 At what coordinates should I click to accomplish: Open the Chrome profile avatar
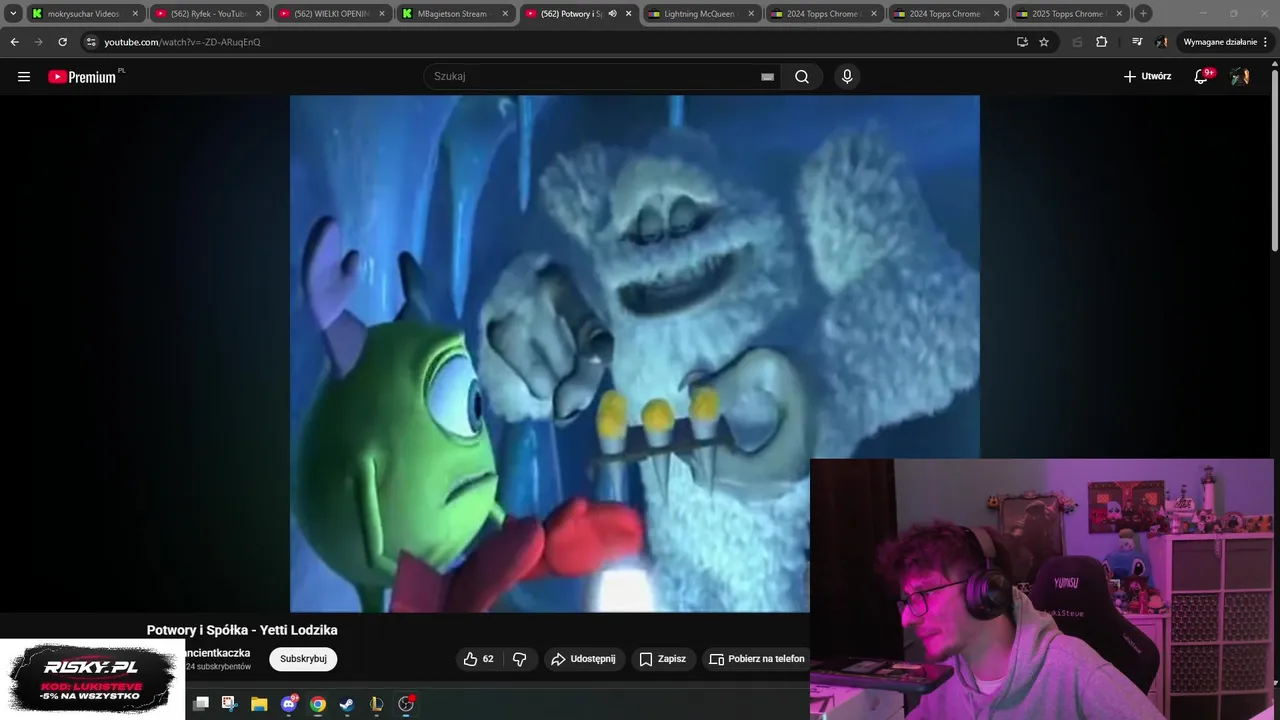pos(1161,42)
